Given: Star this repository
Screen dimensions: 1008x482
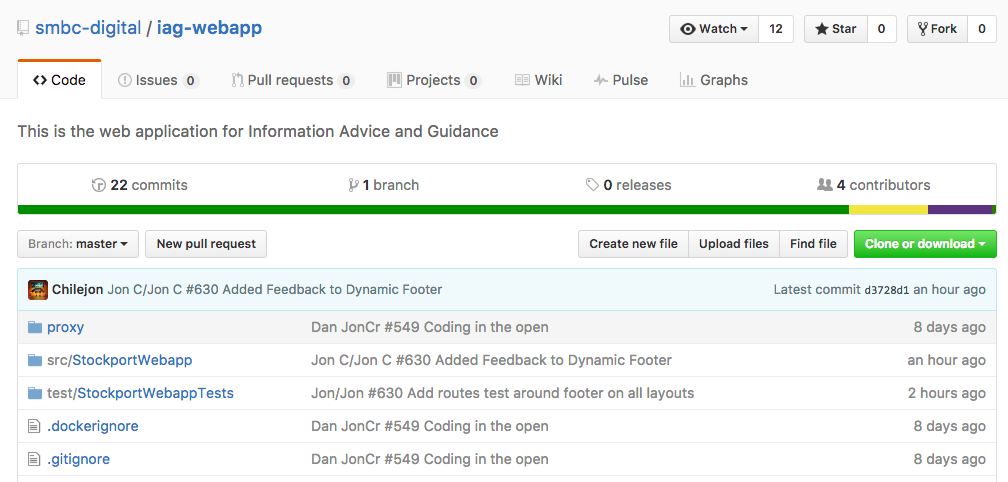Looking at the screenshot, I should pyautogui.click(x=836, y=29).
